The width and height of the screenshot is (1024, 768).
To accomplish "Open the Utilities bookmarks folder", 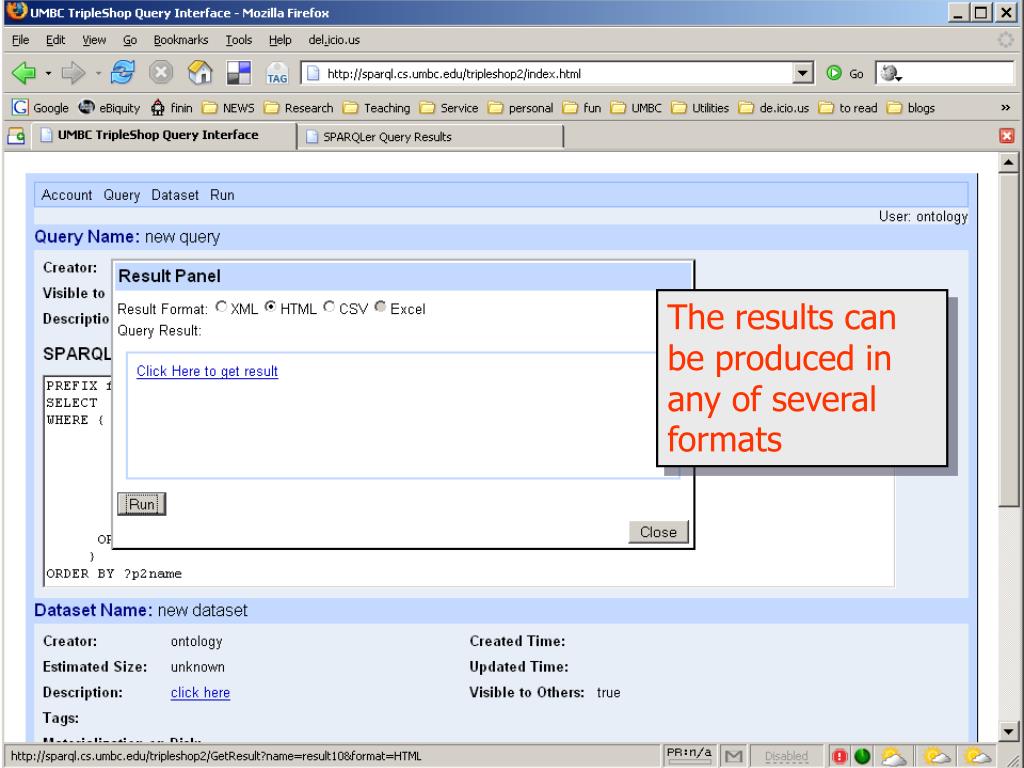I will [701, 108].
